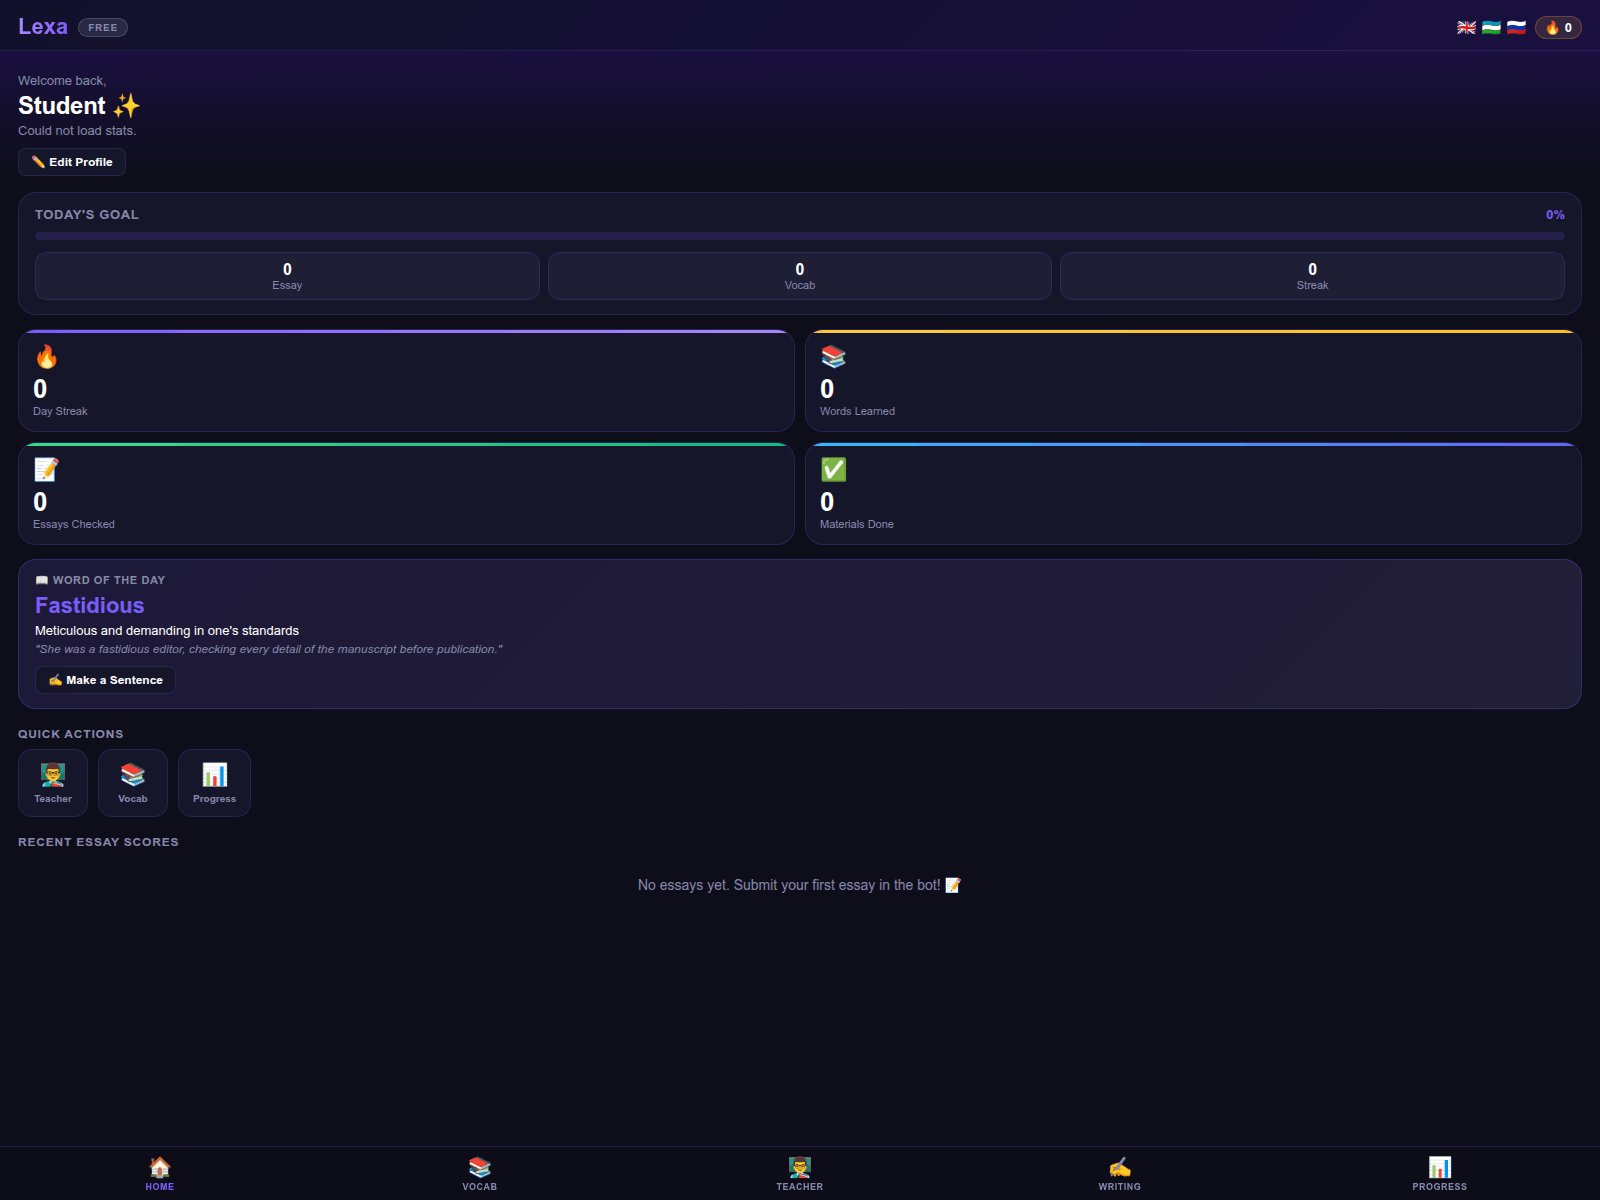Go to Writing tab in bottom navigation
The width and height of the screenshot is (1600, 1200).
click(x=1120, y=1174)
